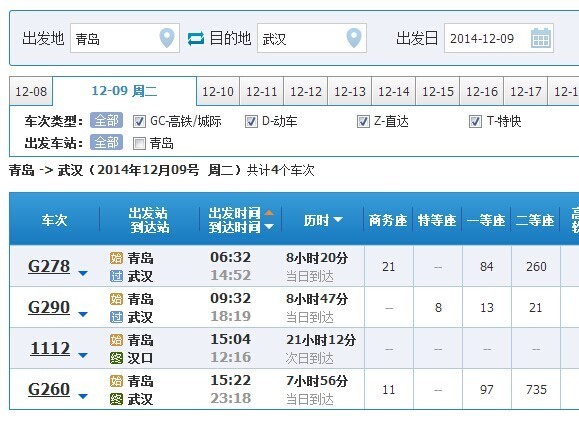The height and width of the screenshot is (439, 579).
Task: Toggle GC-高铁/城际 train type checkbox
Action: pos(139,121)
